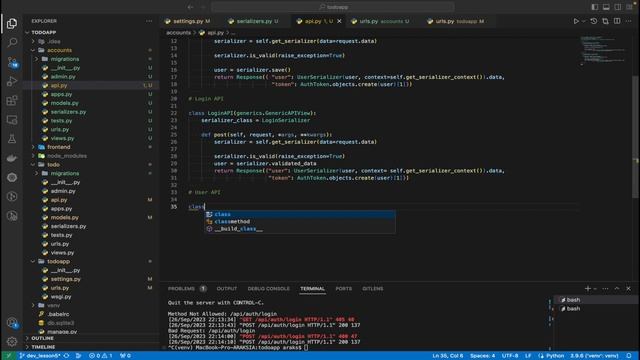Viewport: 640px width, 360px height.
Task: Close the terminal panel
Action: 629,289
